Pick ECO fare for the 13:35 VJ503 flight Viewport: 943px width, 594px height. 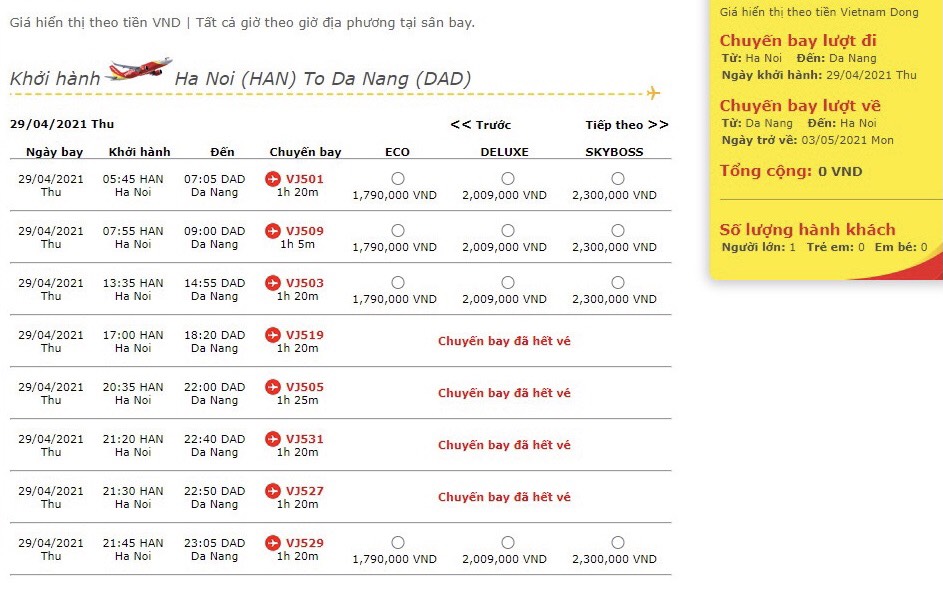[398, 283]
